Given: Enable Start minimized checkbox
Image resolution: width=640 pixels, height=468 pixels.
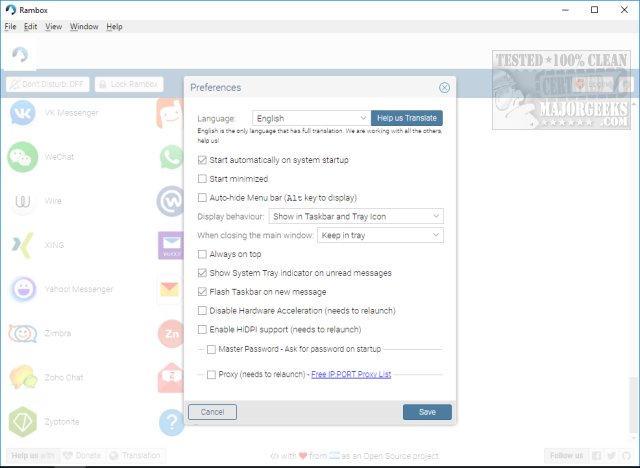Looking at the screenshot, I should point(202,179).
